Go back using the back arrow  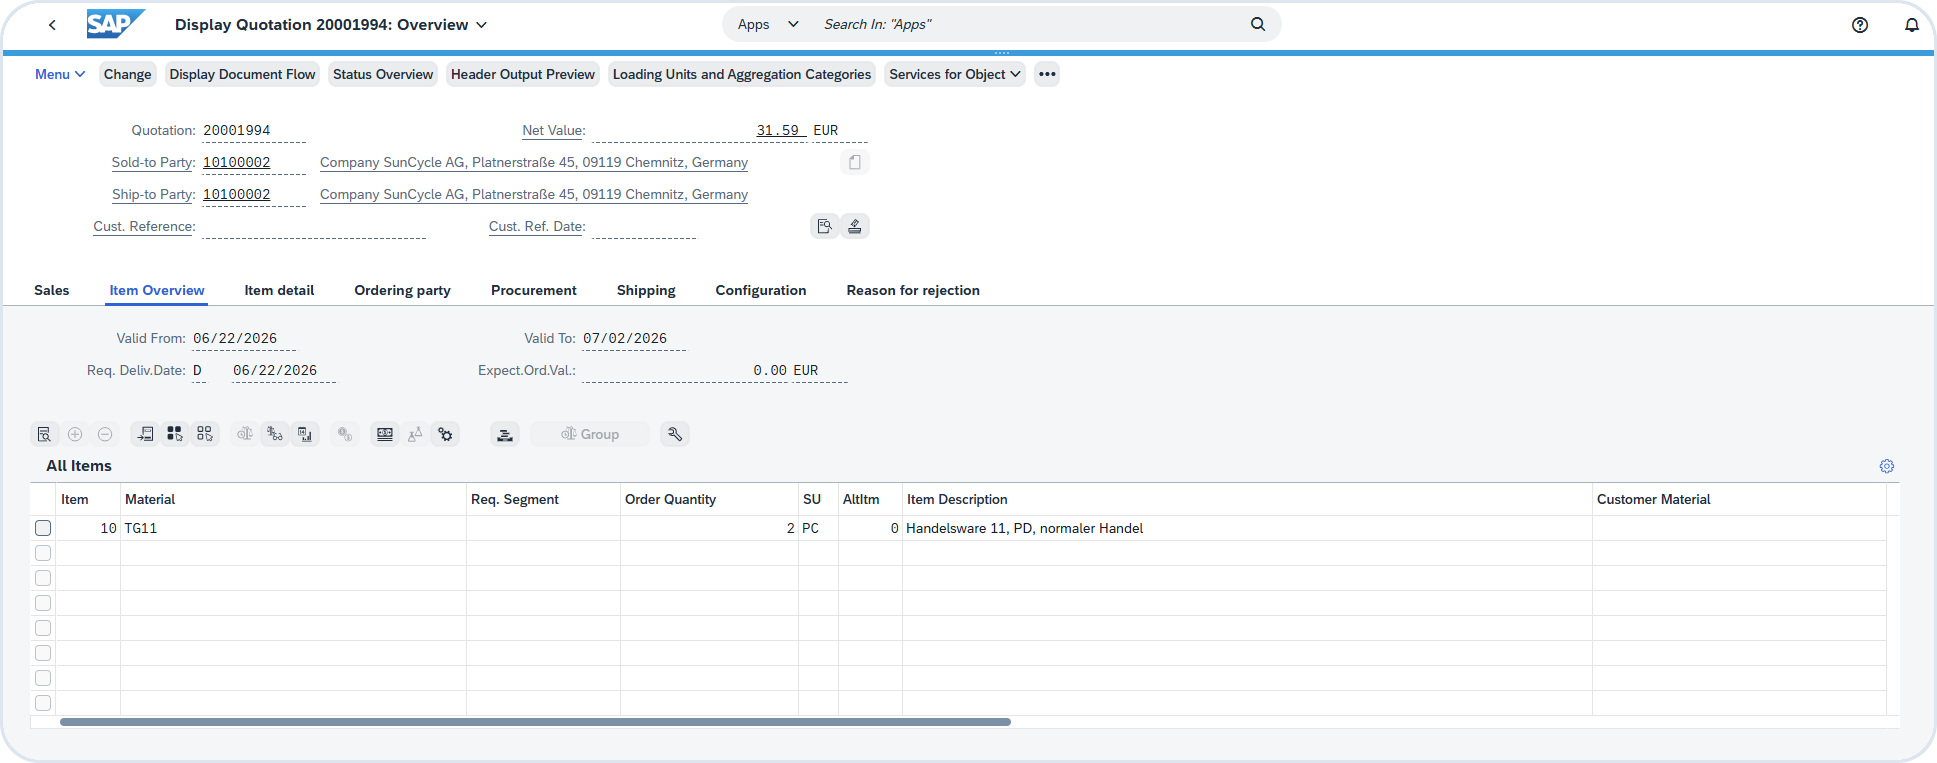coord(52,25)
